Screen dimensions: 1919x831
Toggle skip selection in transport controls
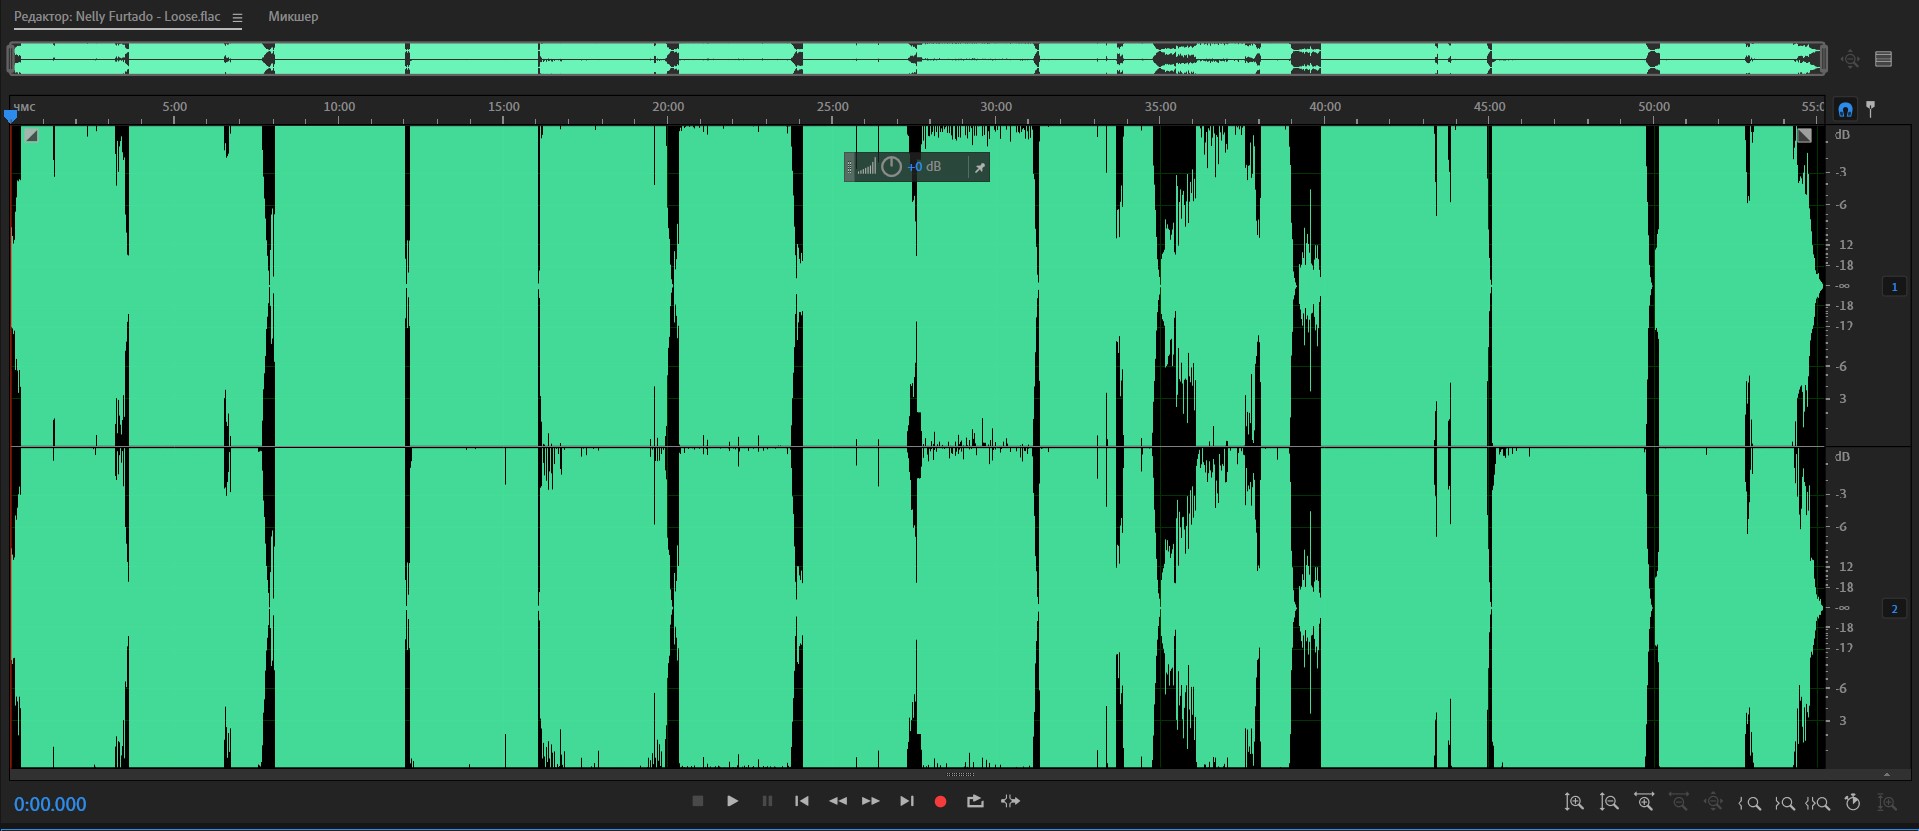[1010, 801]
